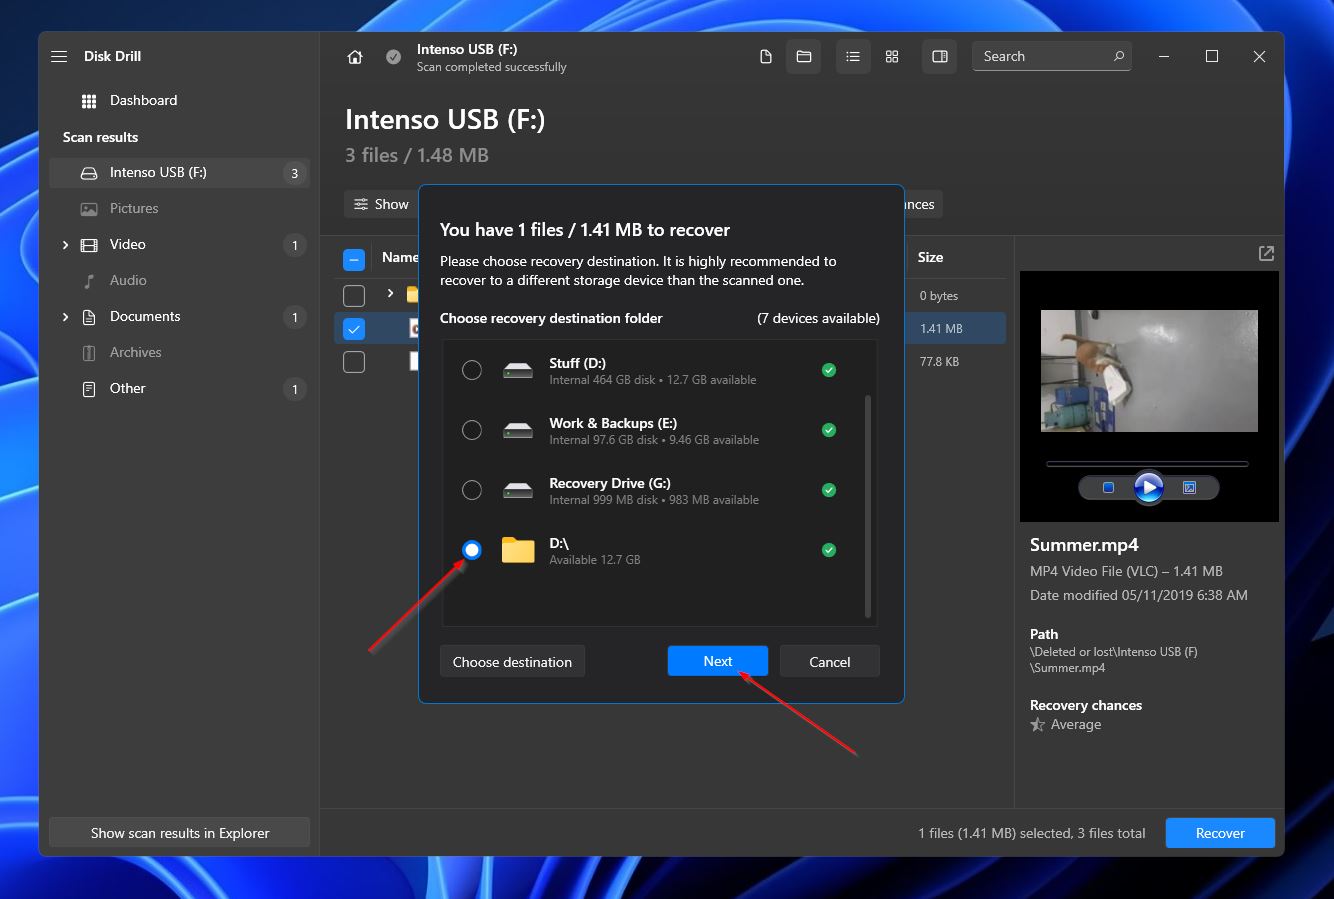Expand the folder row in file list
1334x899 pixels.
click(390, 294)
